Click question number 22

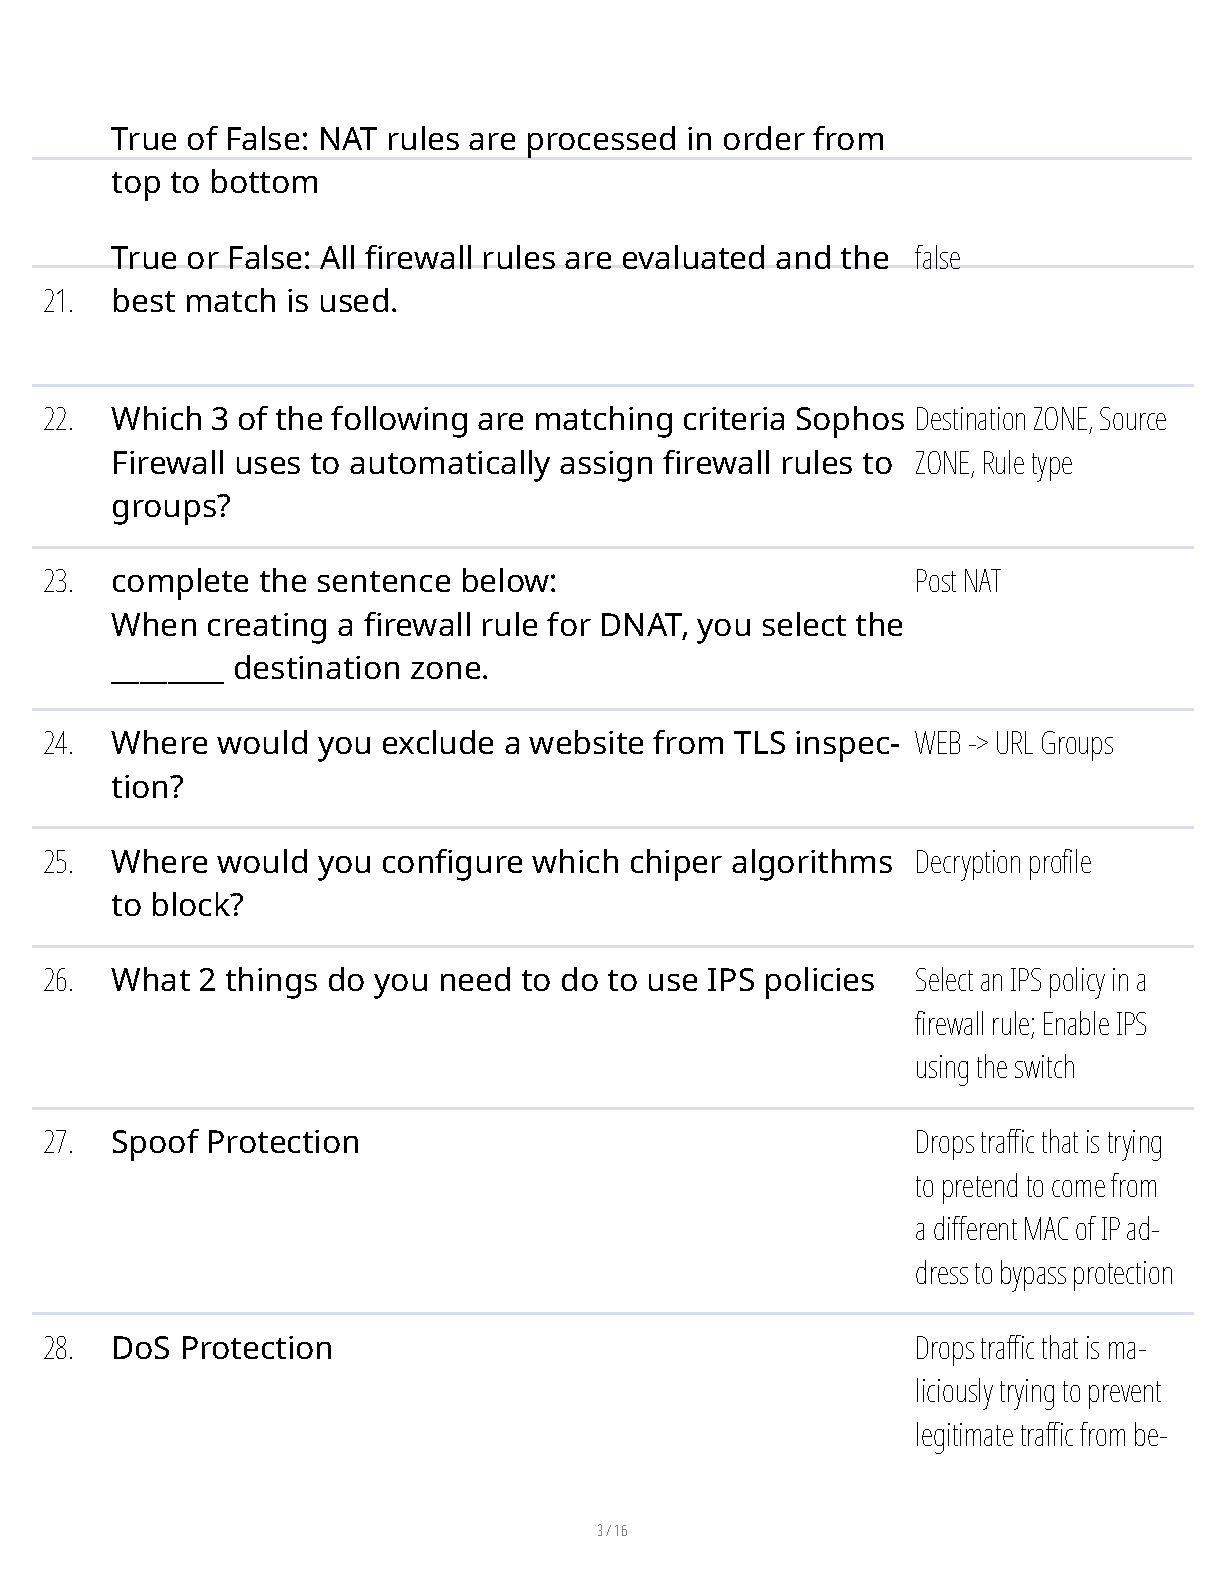pos(59,420)
